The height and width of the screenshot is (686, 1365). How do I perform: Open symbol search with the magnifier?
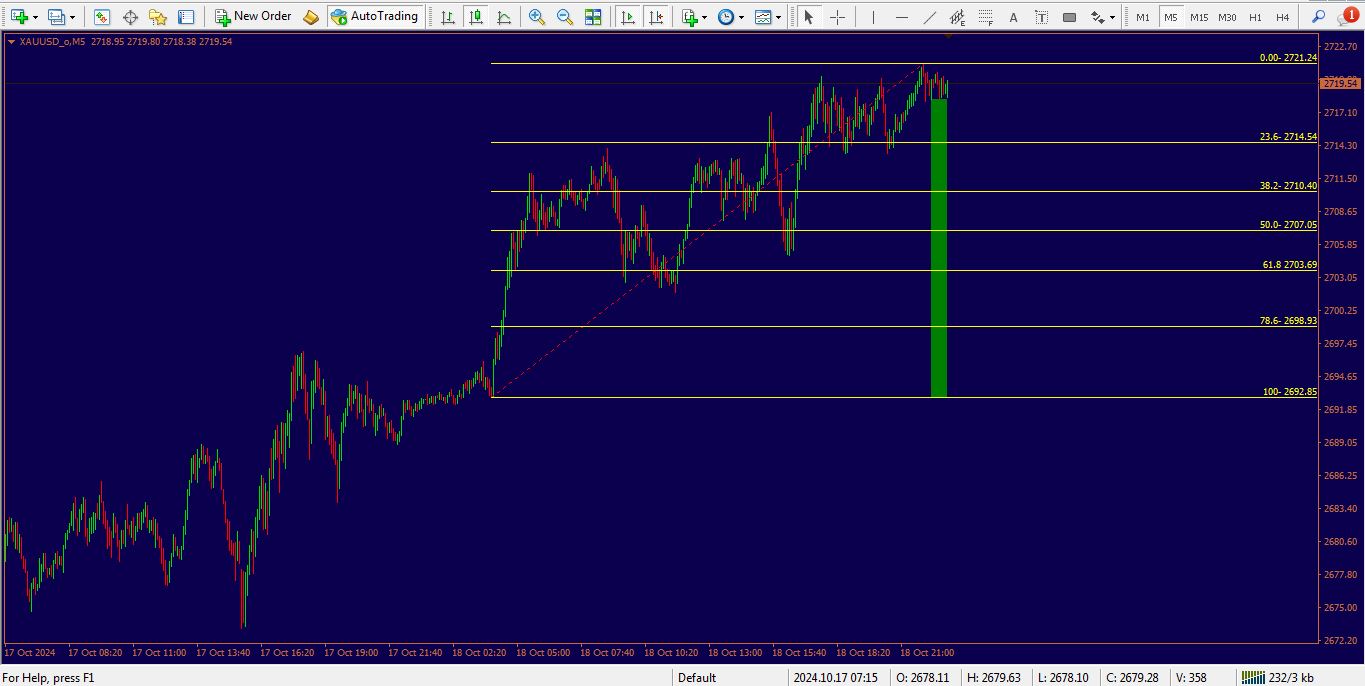[x=1318, y=16]
